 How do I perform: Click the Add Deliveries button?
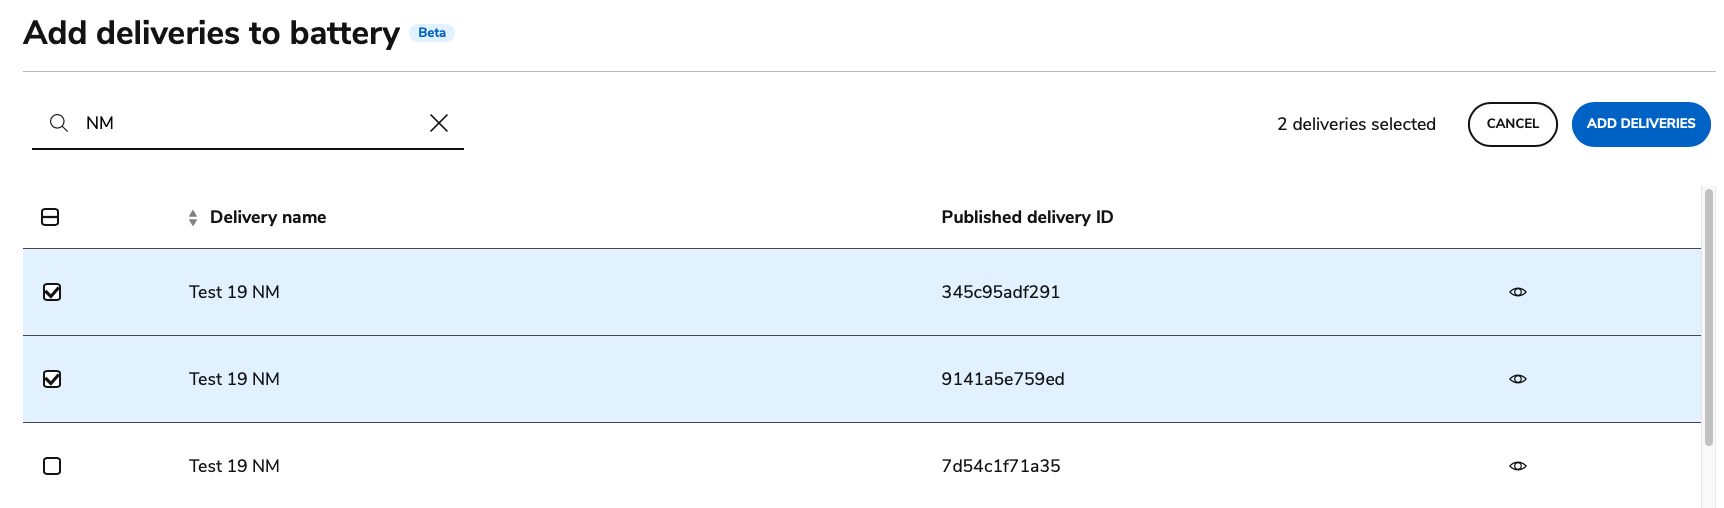coord(1640,124)
